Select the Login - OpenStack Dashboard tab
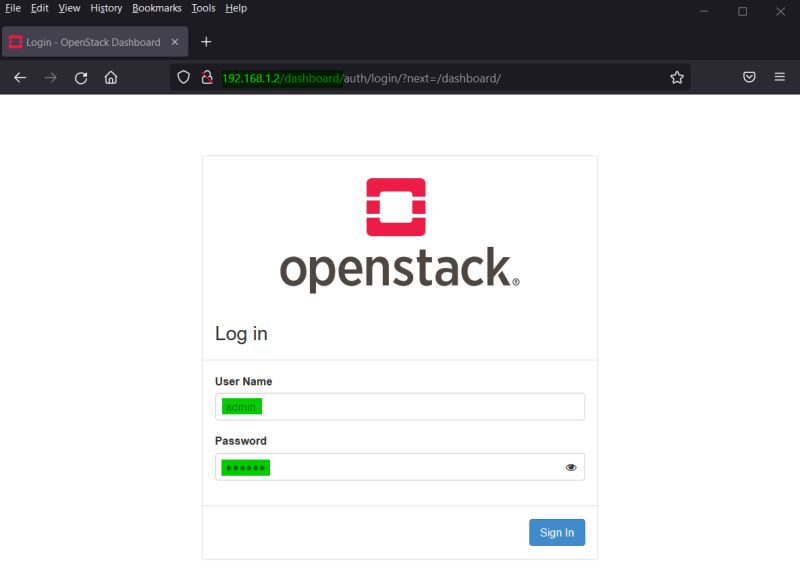800x579 pixels. 95,42
